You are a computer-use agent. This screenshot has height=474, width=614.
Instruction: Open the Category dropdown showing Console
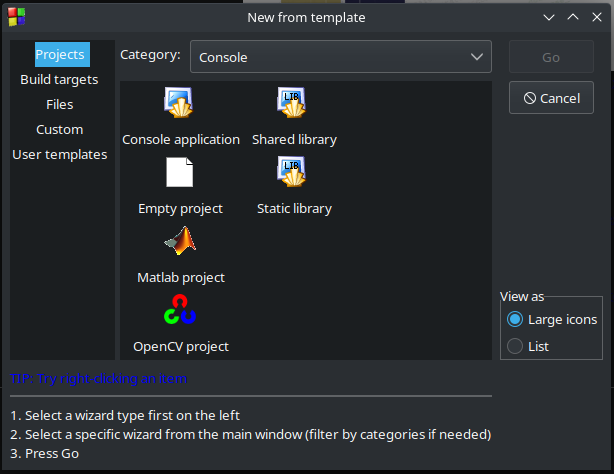point(341,57)
